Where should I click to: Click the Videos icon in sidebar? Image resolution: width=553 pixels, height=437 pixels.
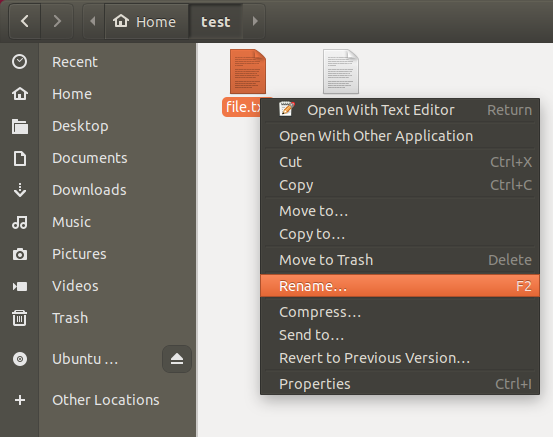20,286
